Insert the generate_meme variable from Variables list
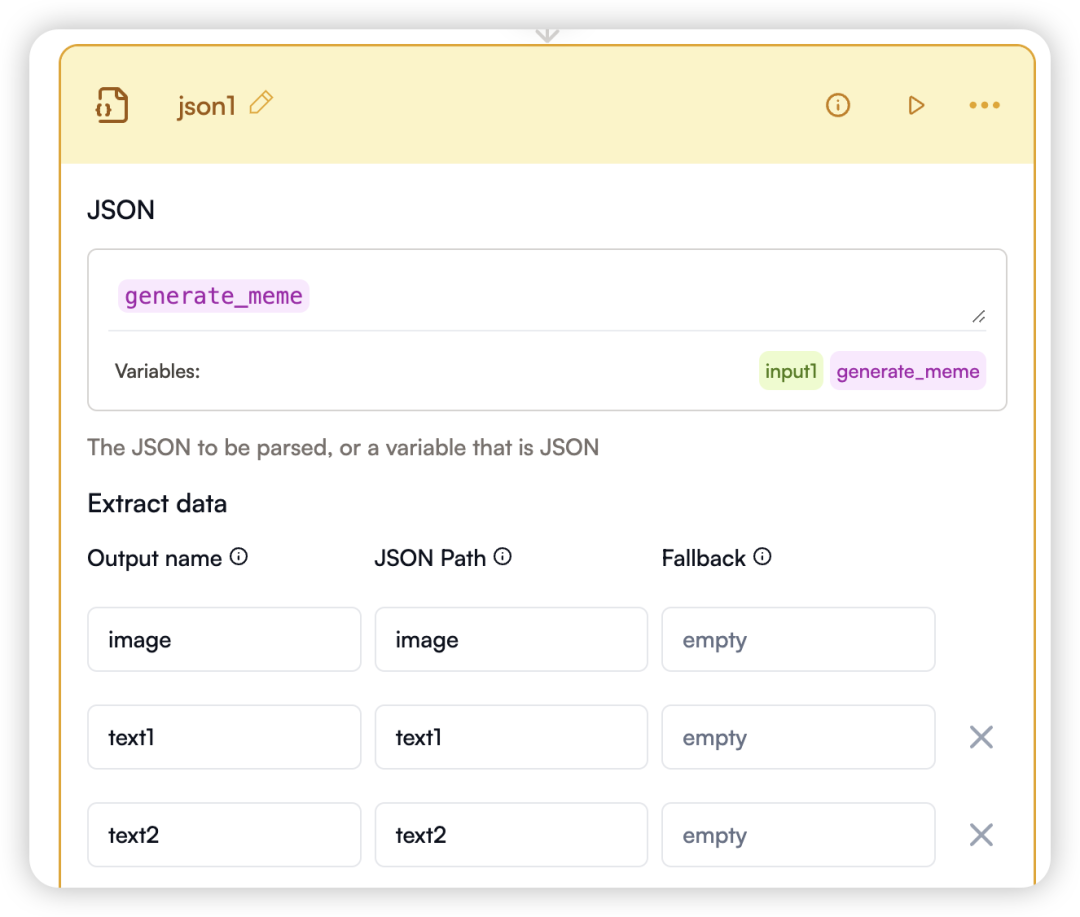 click(907, 371)
